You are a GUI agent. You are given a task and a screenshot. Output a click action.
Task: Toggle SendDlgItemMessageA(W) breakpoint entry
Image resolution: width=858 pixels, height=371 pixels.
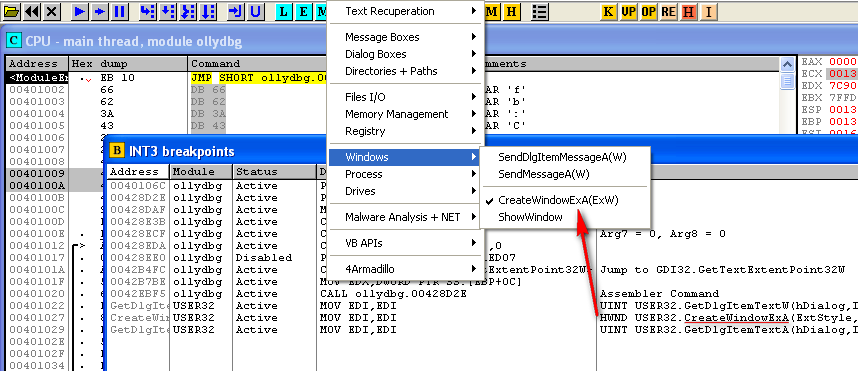563,157
